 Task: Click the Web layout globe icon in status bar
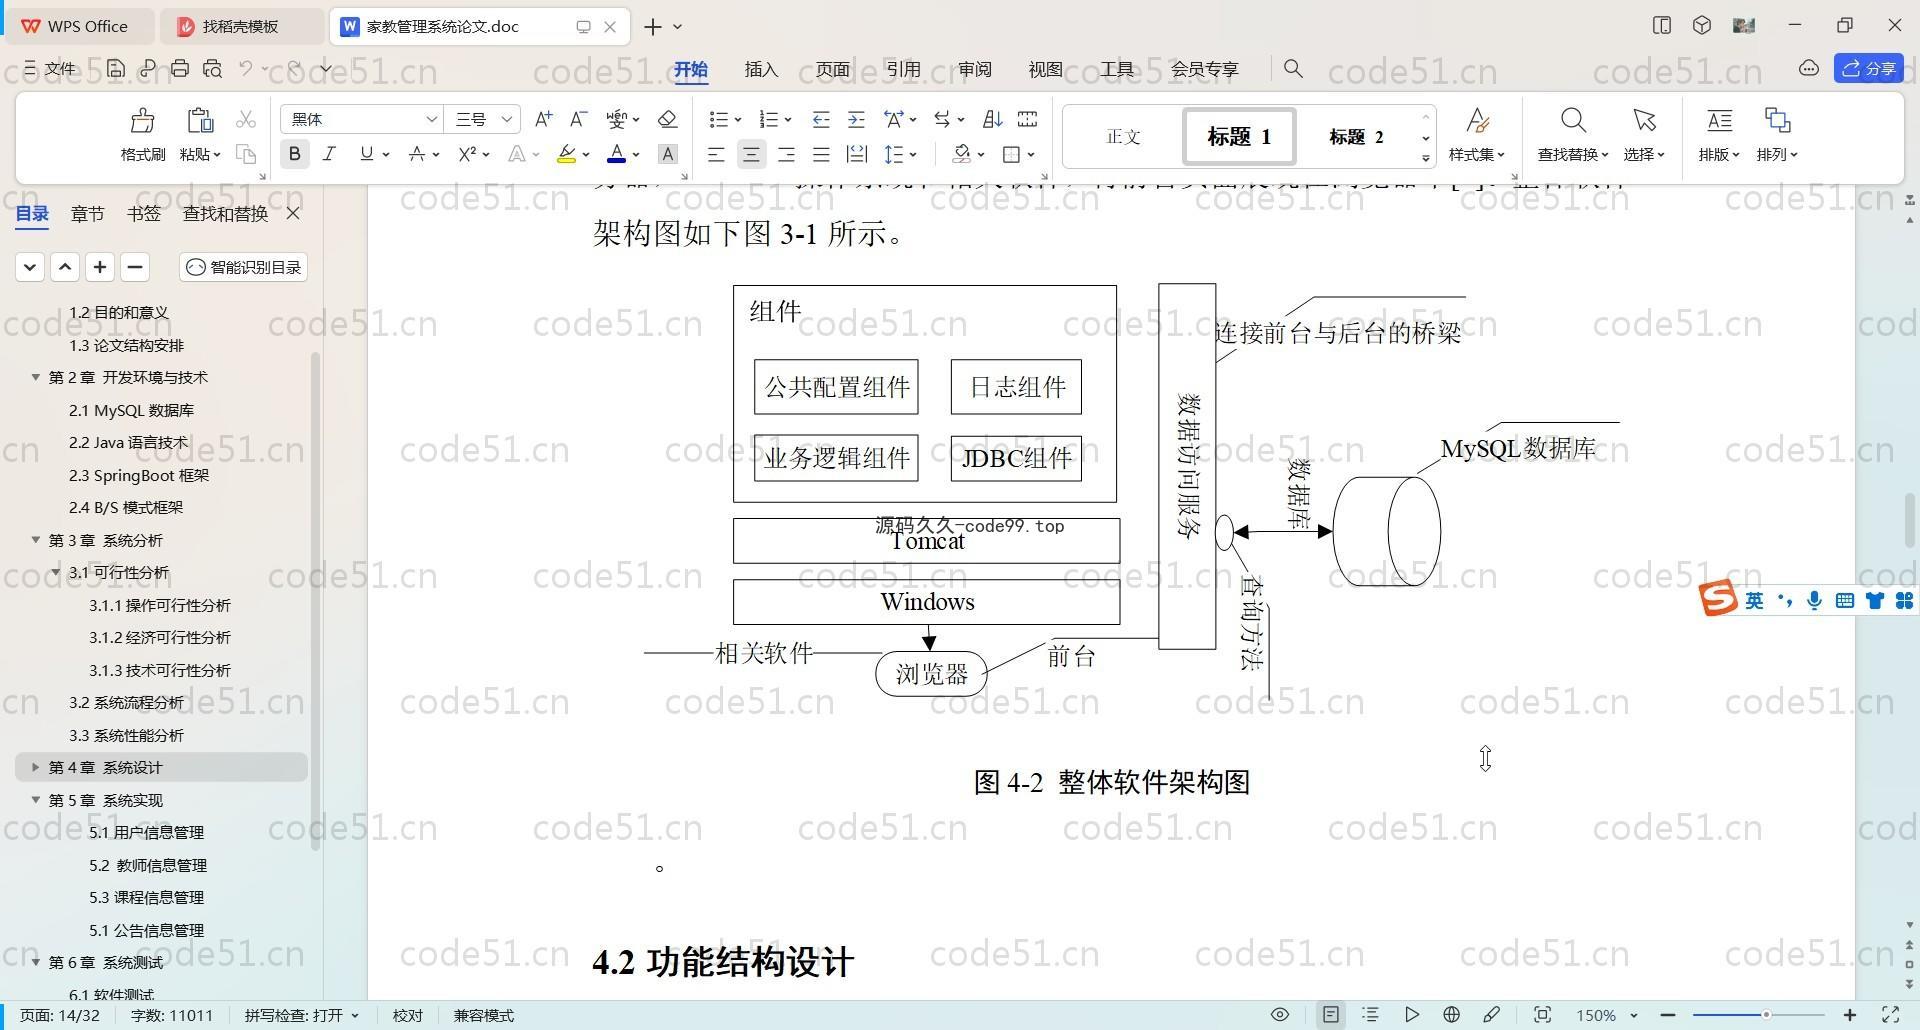[1452, 1014]
